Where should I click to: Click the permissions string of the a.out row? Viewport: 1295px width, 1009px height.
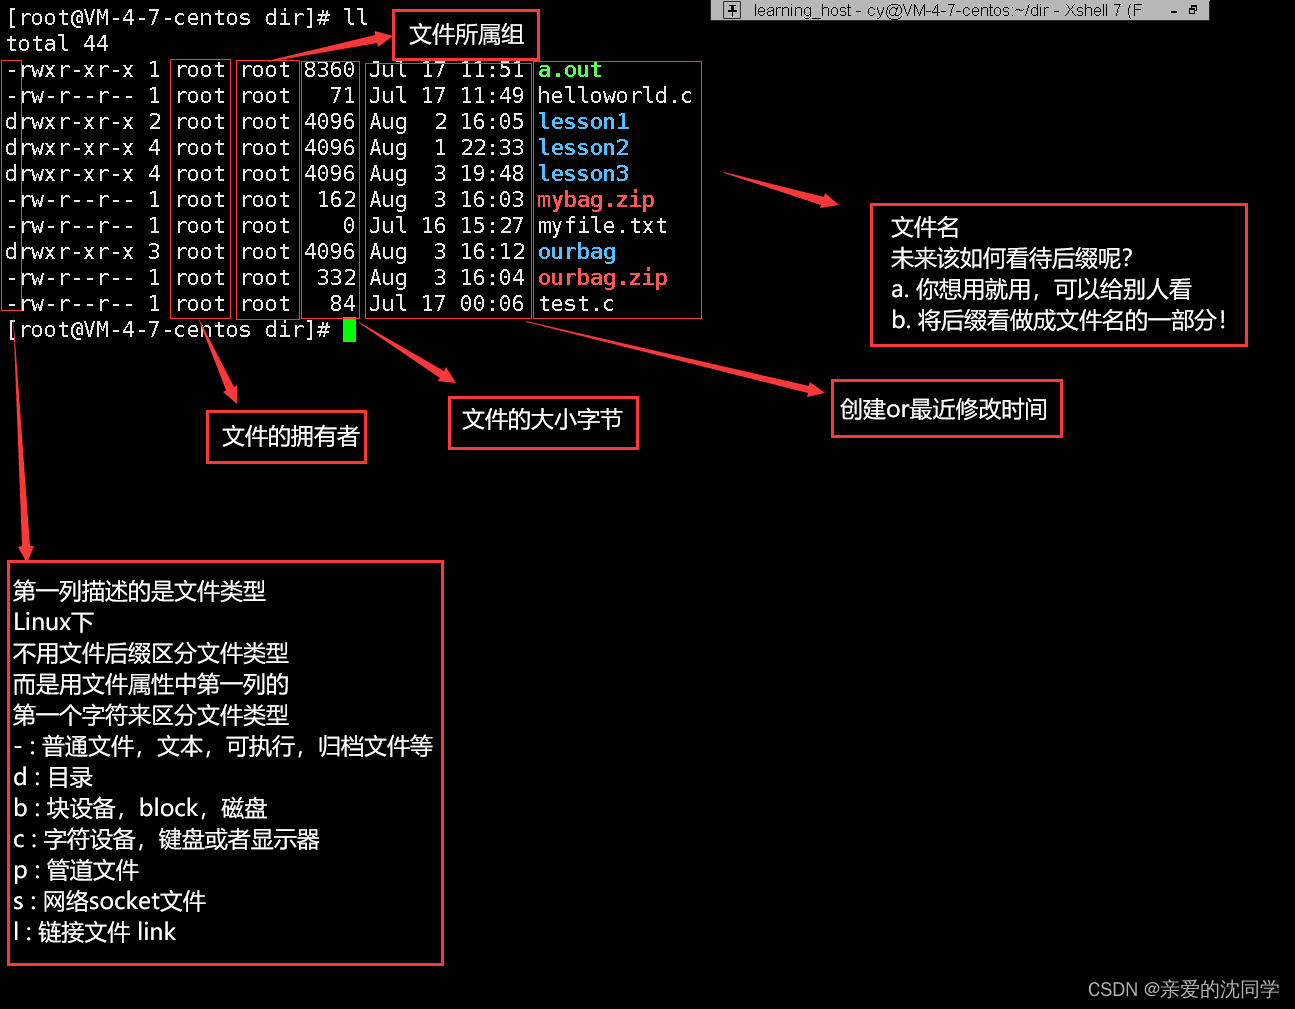pyautogui.click(x=70, y=70)
